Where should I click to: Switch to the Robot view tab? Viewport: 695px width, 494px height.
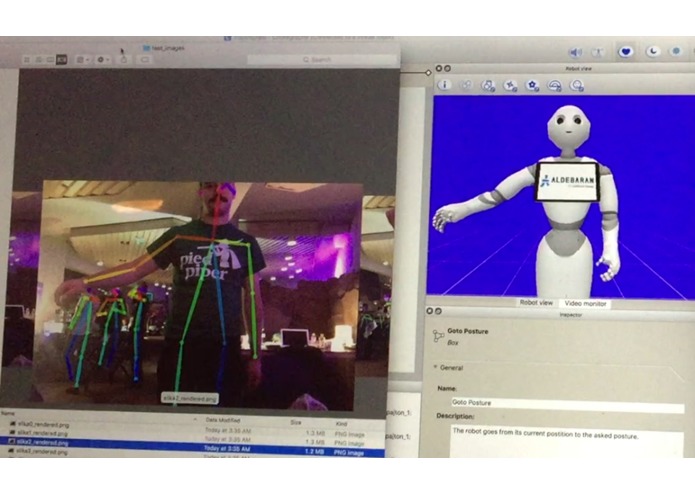point(536,303)
